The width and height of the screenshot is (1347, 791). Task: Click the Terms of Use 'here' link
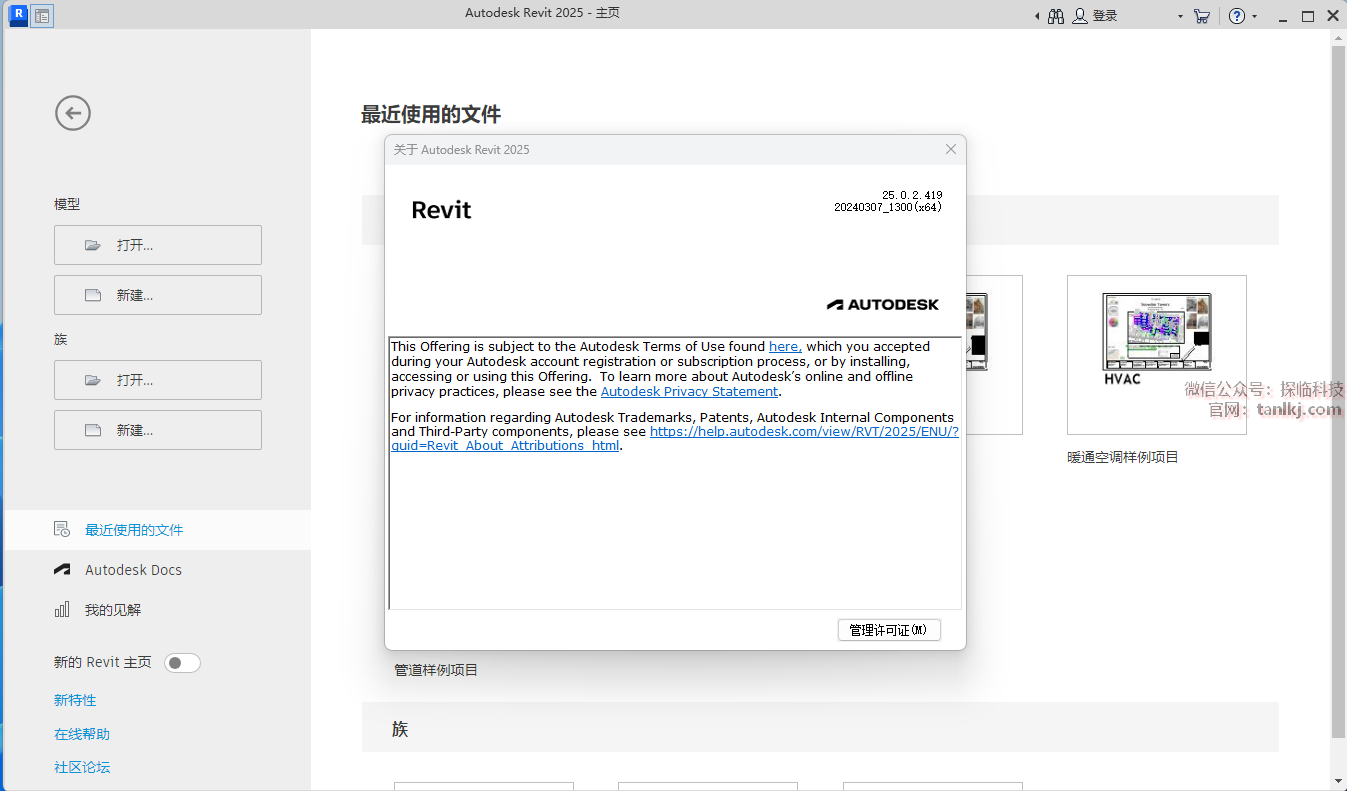[783, 347]
